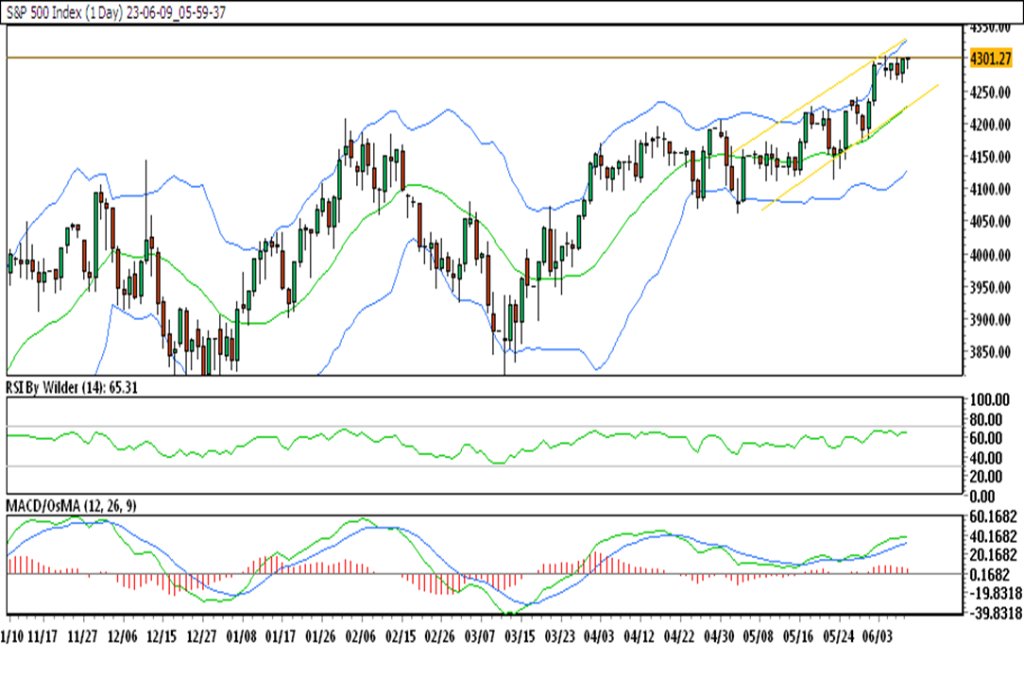Select the 4000.00 price axis label
The image size is (1024, 676).
coord(990,255)
